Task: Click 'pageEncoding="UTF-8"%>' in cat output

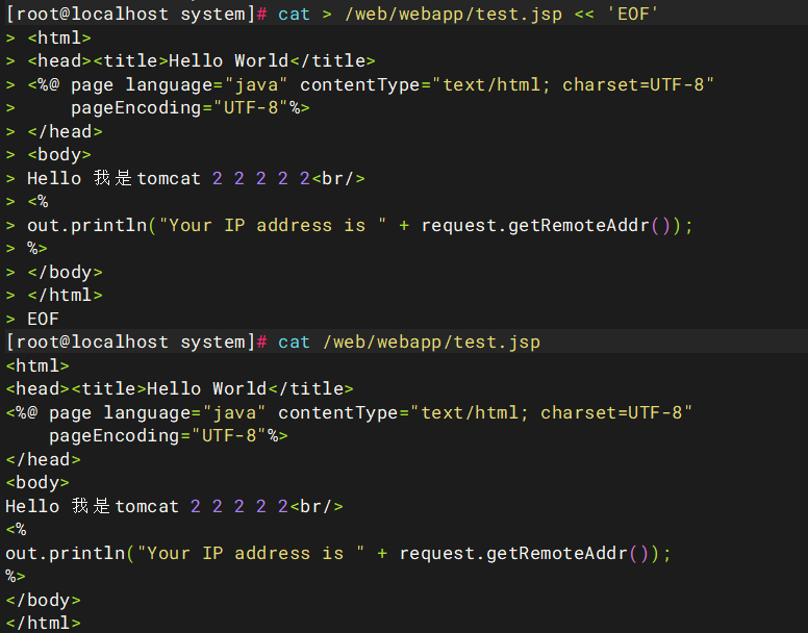Action: [x=169, y=436]
